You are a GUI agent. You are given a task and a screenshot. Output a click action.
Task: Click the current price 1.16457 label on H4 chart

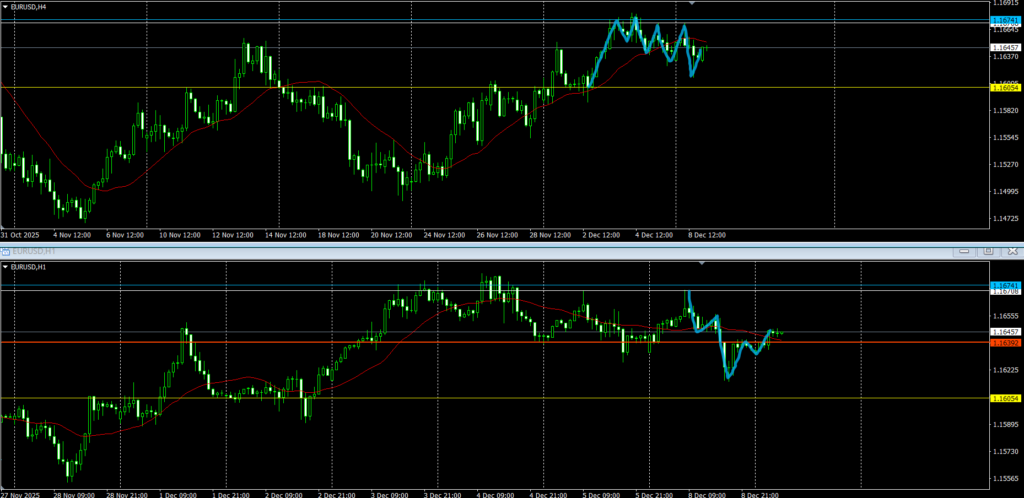coord(1005,47)
